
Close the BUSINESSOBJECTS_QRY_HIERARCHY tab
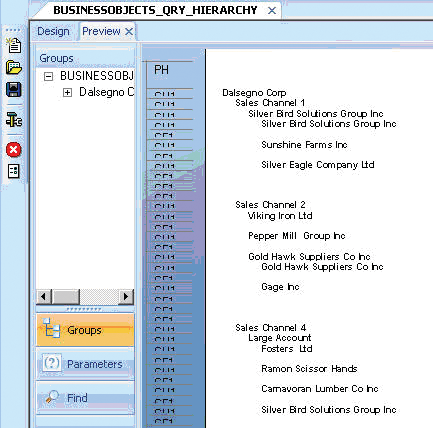coord(272,11)
